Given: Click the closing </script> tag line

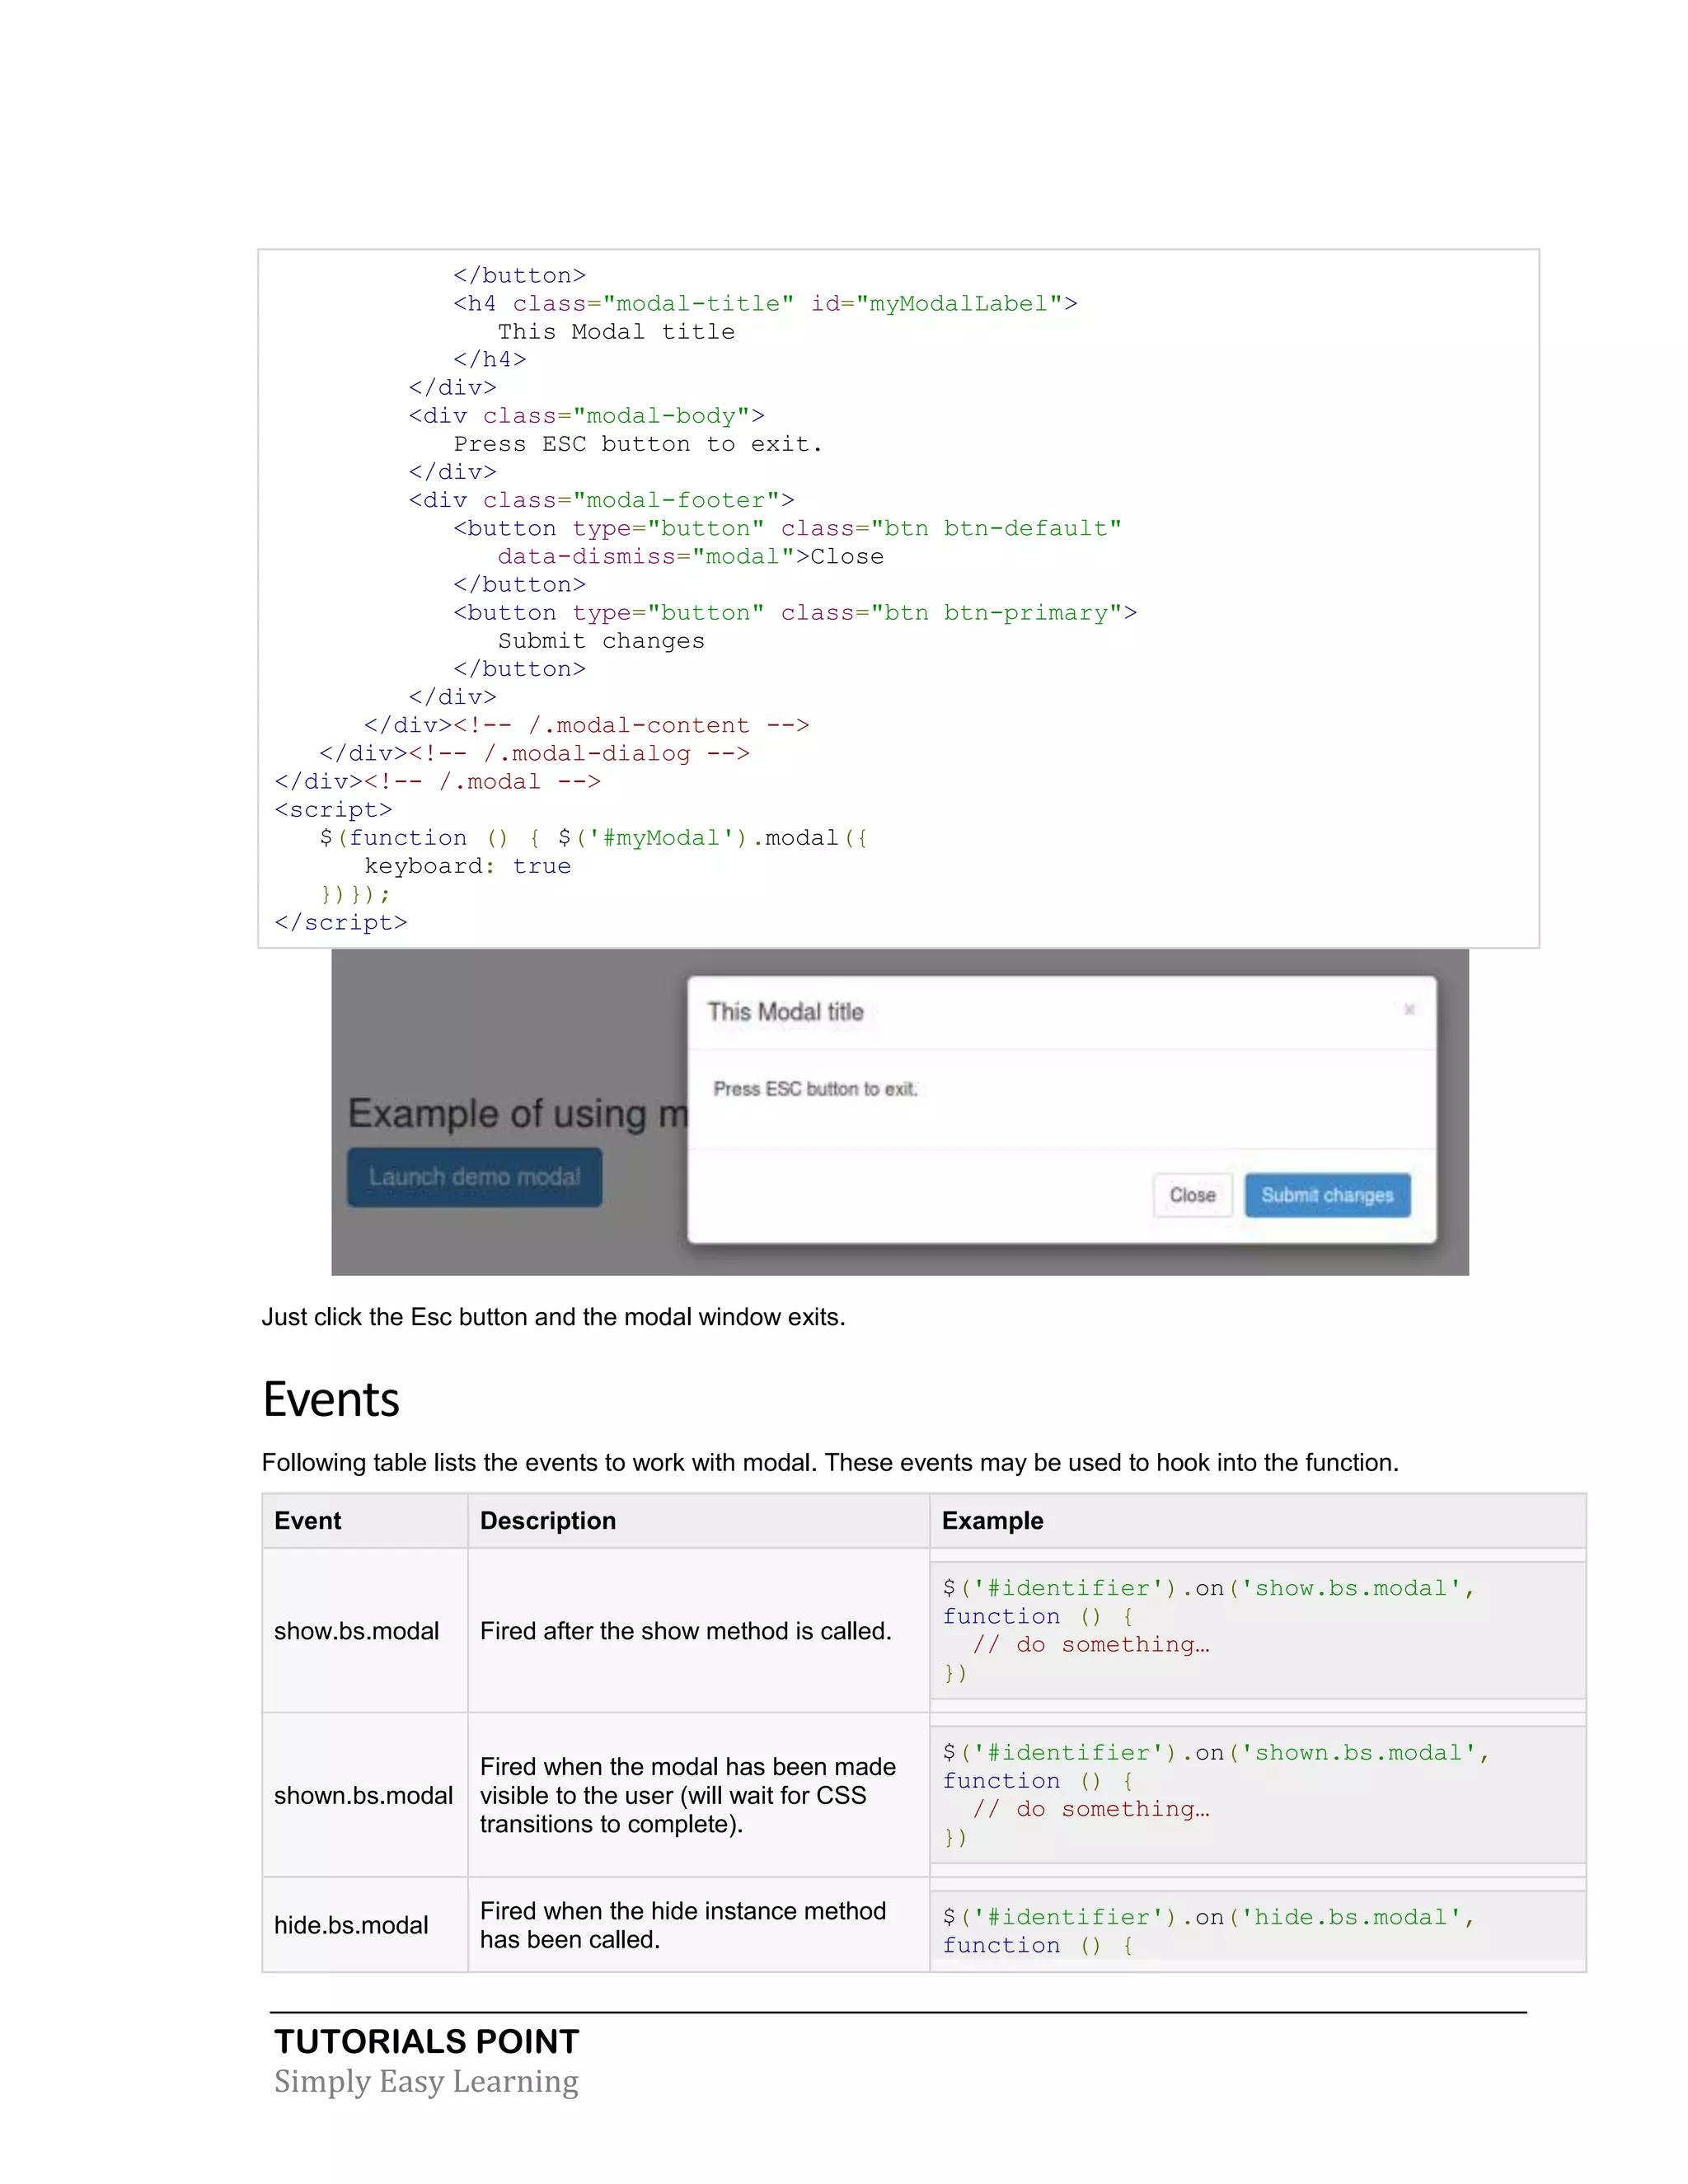Looking at the screenshot, I should [341, 922].
